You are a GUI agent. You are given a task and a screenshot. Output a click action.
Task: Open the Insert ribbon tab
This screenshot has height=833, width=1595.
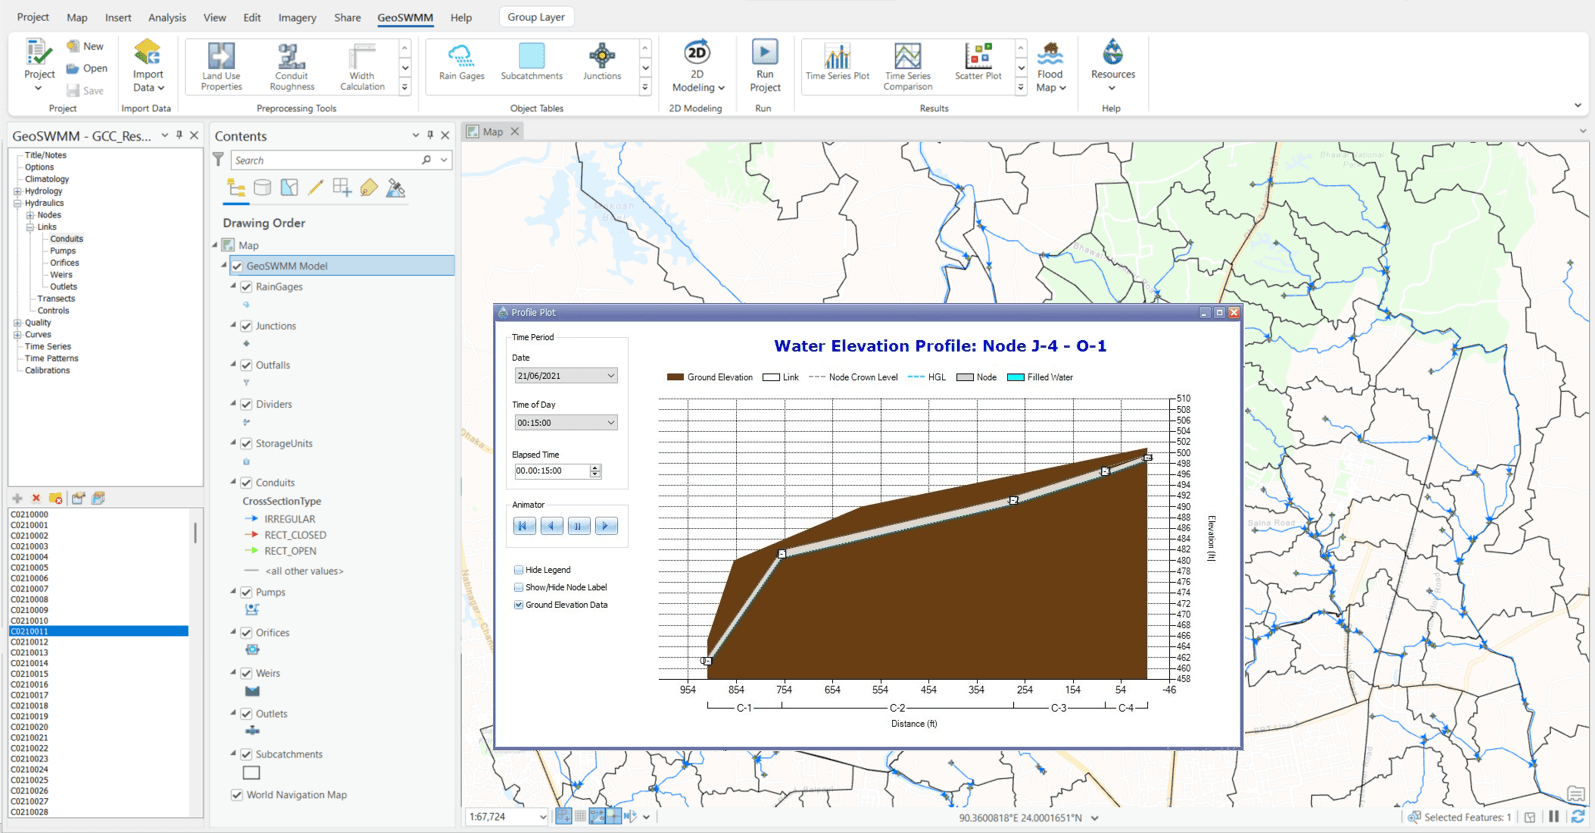point(118,18)
